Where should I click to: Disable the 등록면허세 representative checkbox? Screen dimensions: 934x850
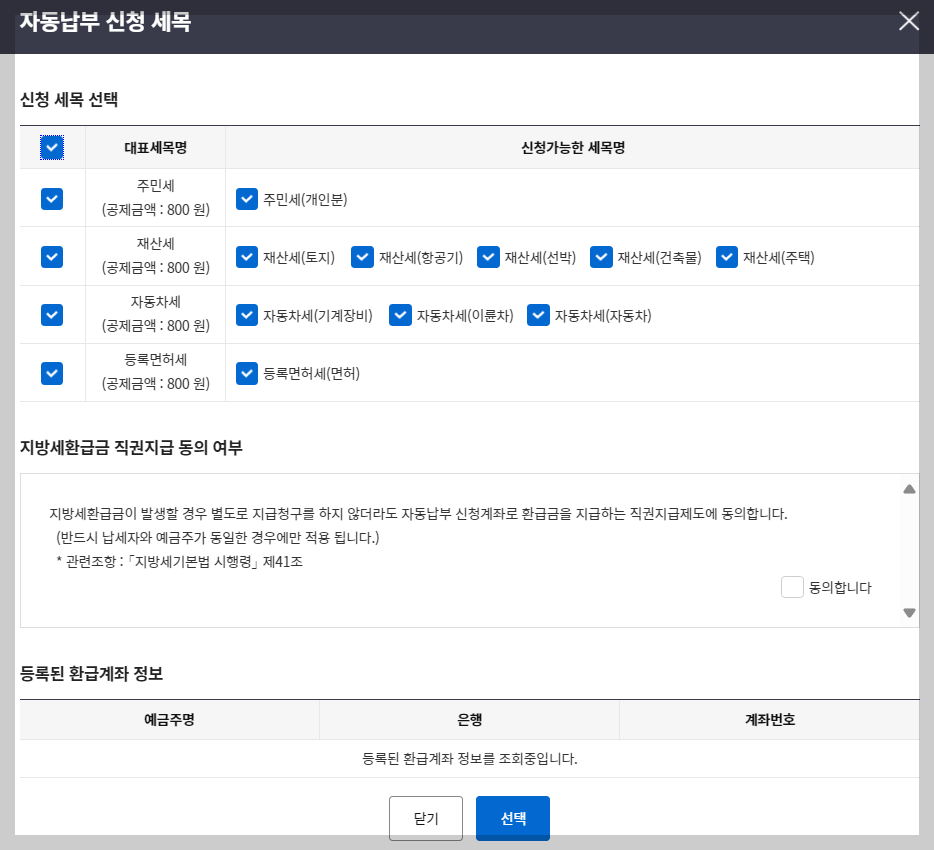coord(51,372)
